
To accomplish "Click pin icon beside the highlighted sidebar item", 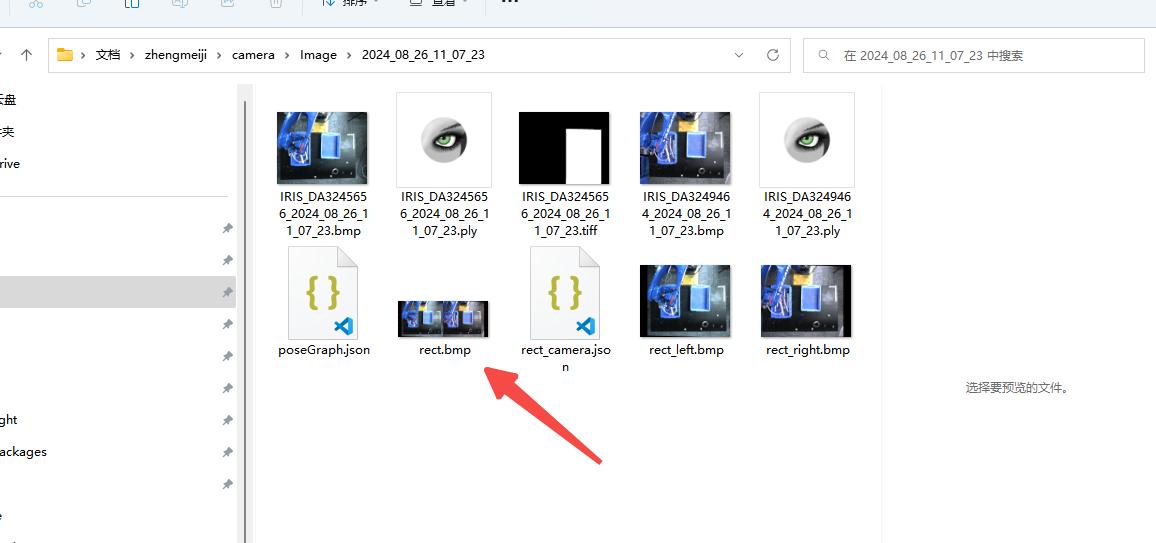I will 227,292.
